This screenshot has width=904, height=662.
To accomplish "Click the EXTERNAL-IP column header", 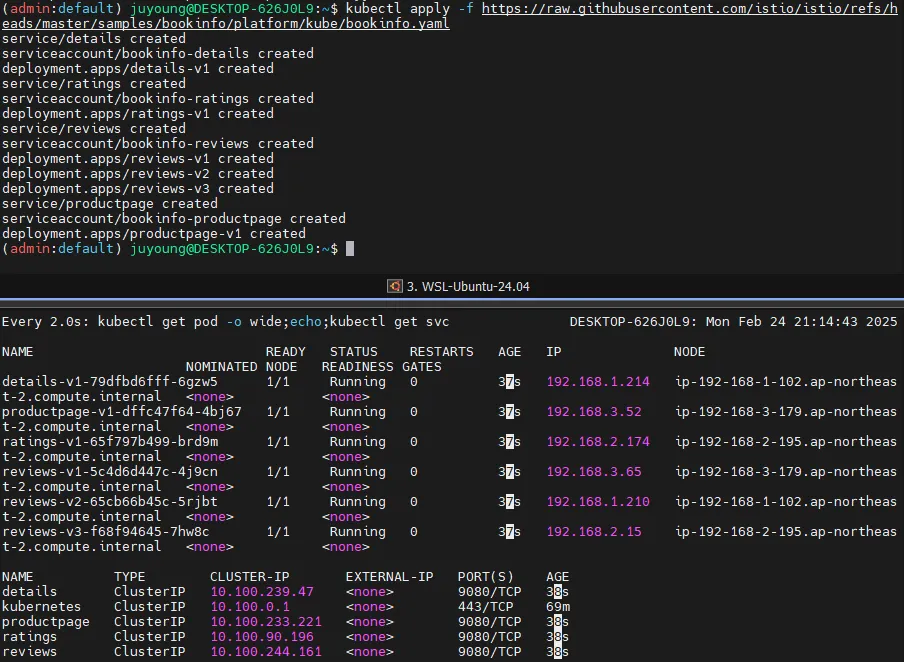I will click(389, 577).
